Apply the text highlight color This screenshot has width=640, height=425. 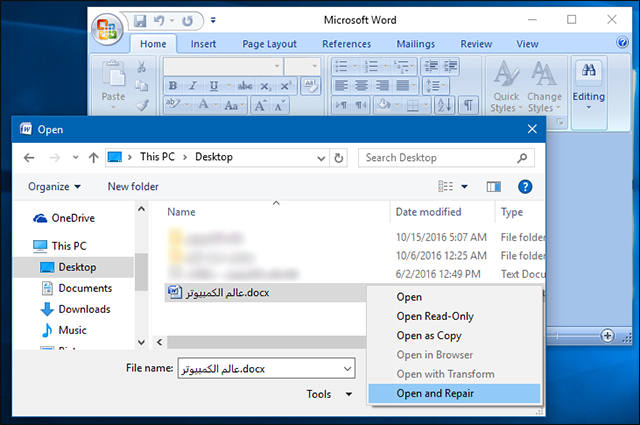173,105
